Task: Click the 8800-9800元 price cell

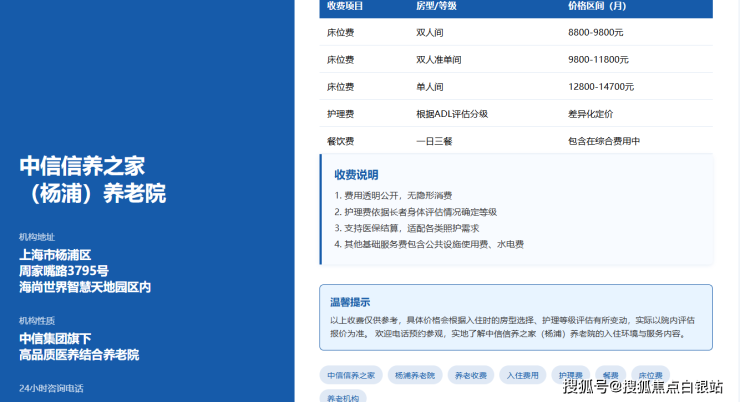Action: tap(596, 33)
